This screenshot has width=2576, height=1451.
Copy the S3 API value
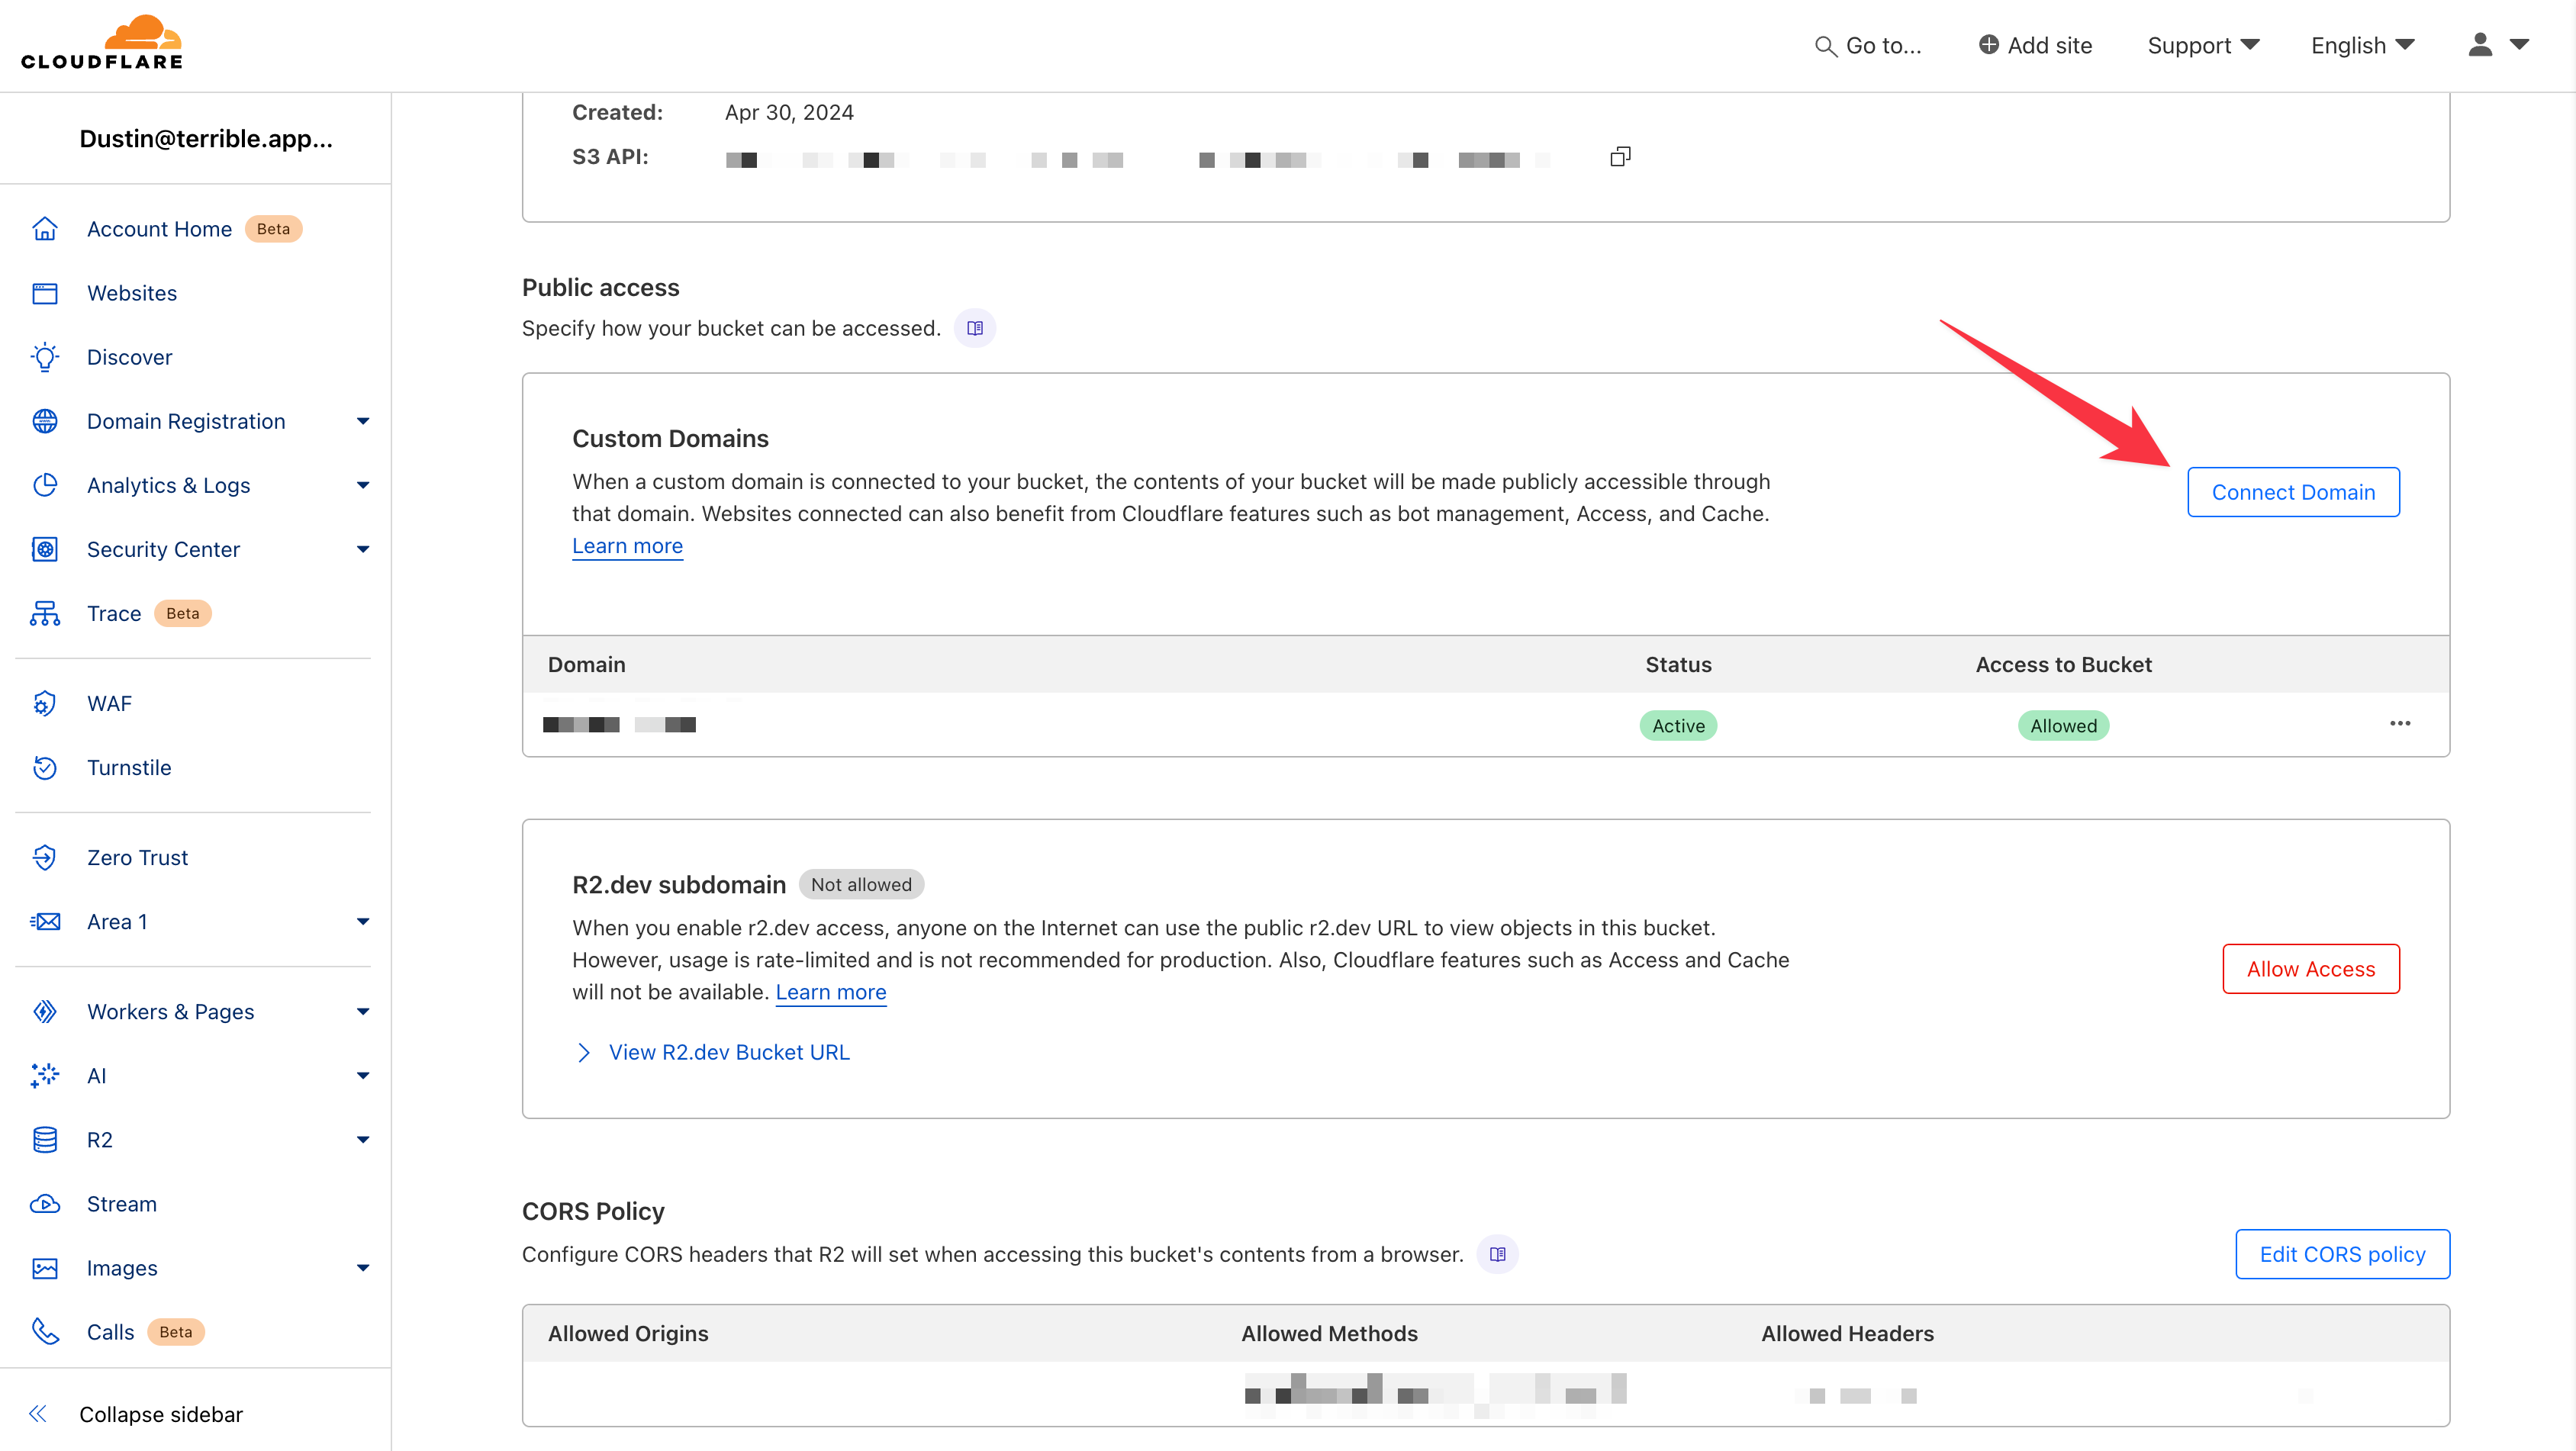click(x=1620, y=156)
